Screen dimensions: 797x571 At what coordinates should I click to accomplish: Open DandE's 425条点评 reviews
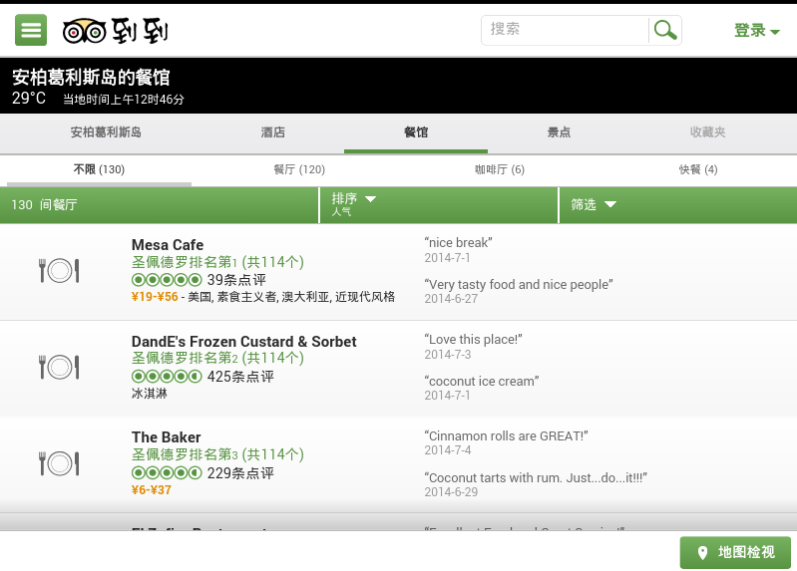tap(240, 377)
